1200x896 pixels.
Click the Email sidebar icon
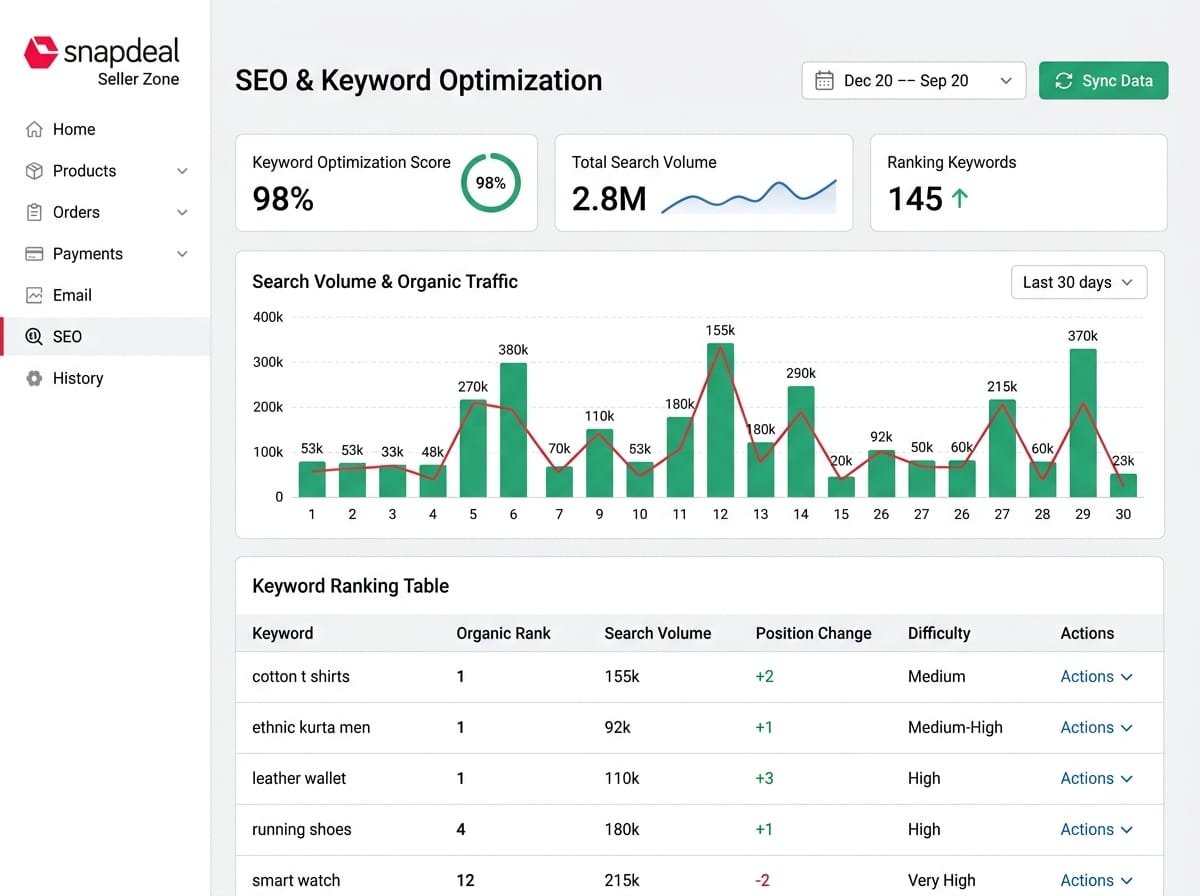[x=34, y=295]
